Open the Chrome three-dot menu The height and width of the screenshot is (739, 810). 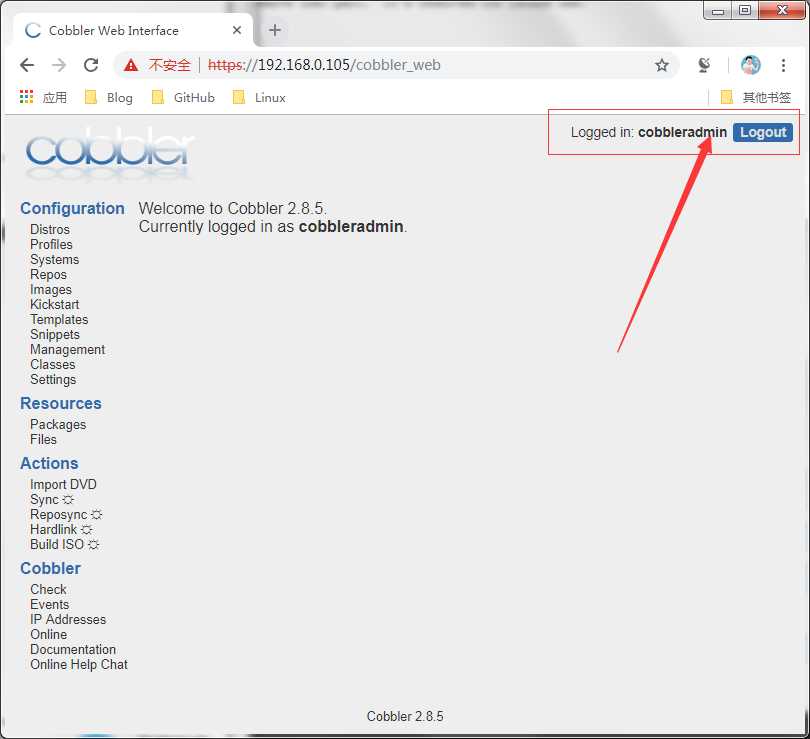(x=783, y=65)
